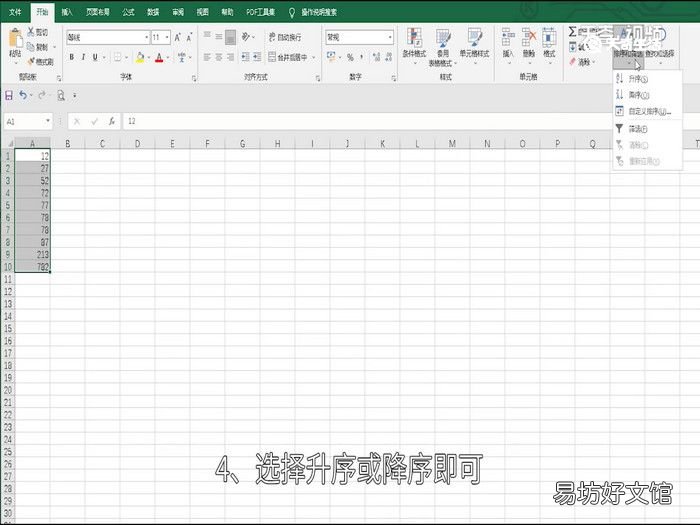Apply red font color A
700x525 pixels.
[159, 57]
